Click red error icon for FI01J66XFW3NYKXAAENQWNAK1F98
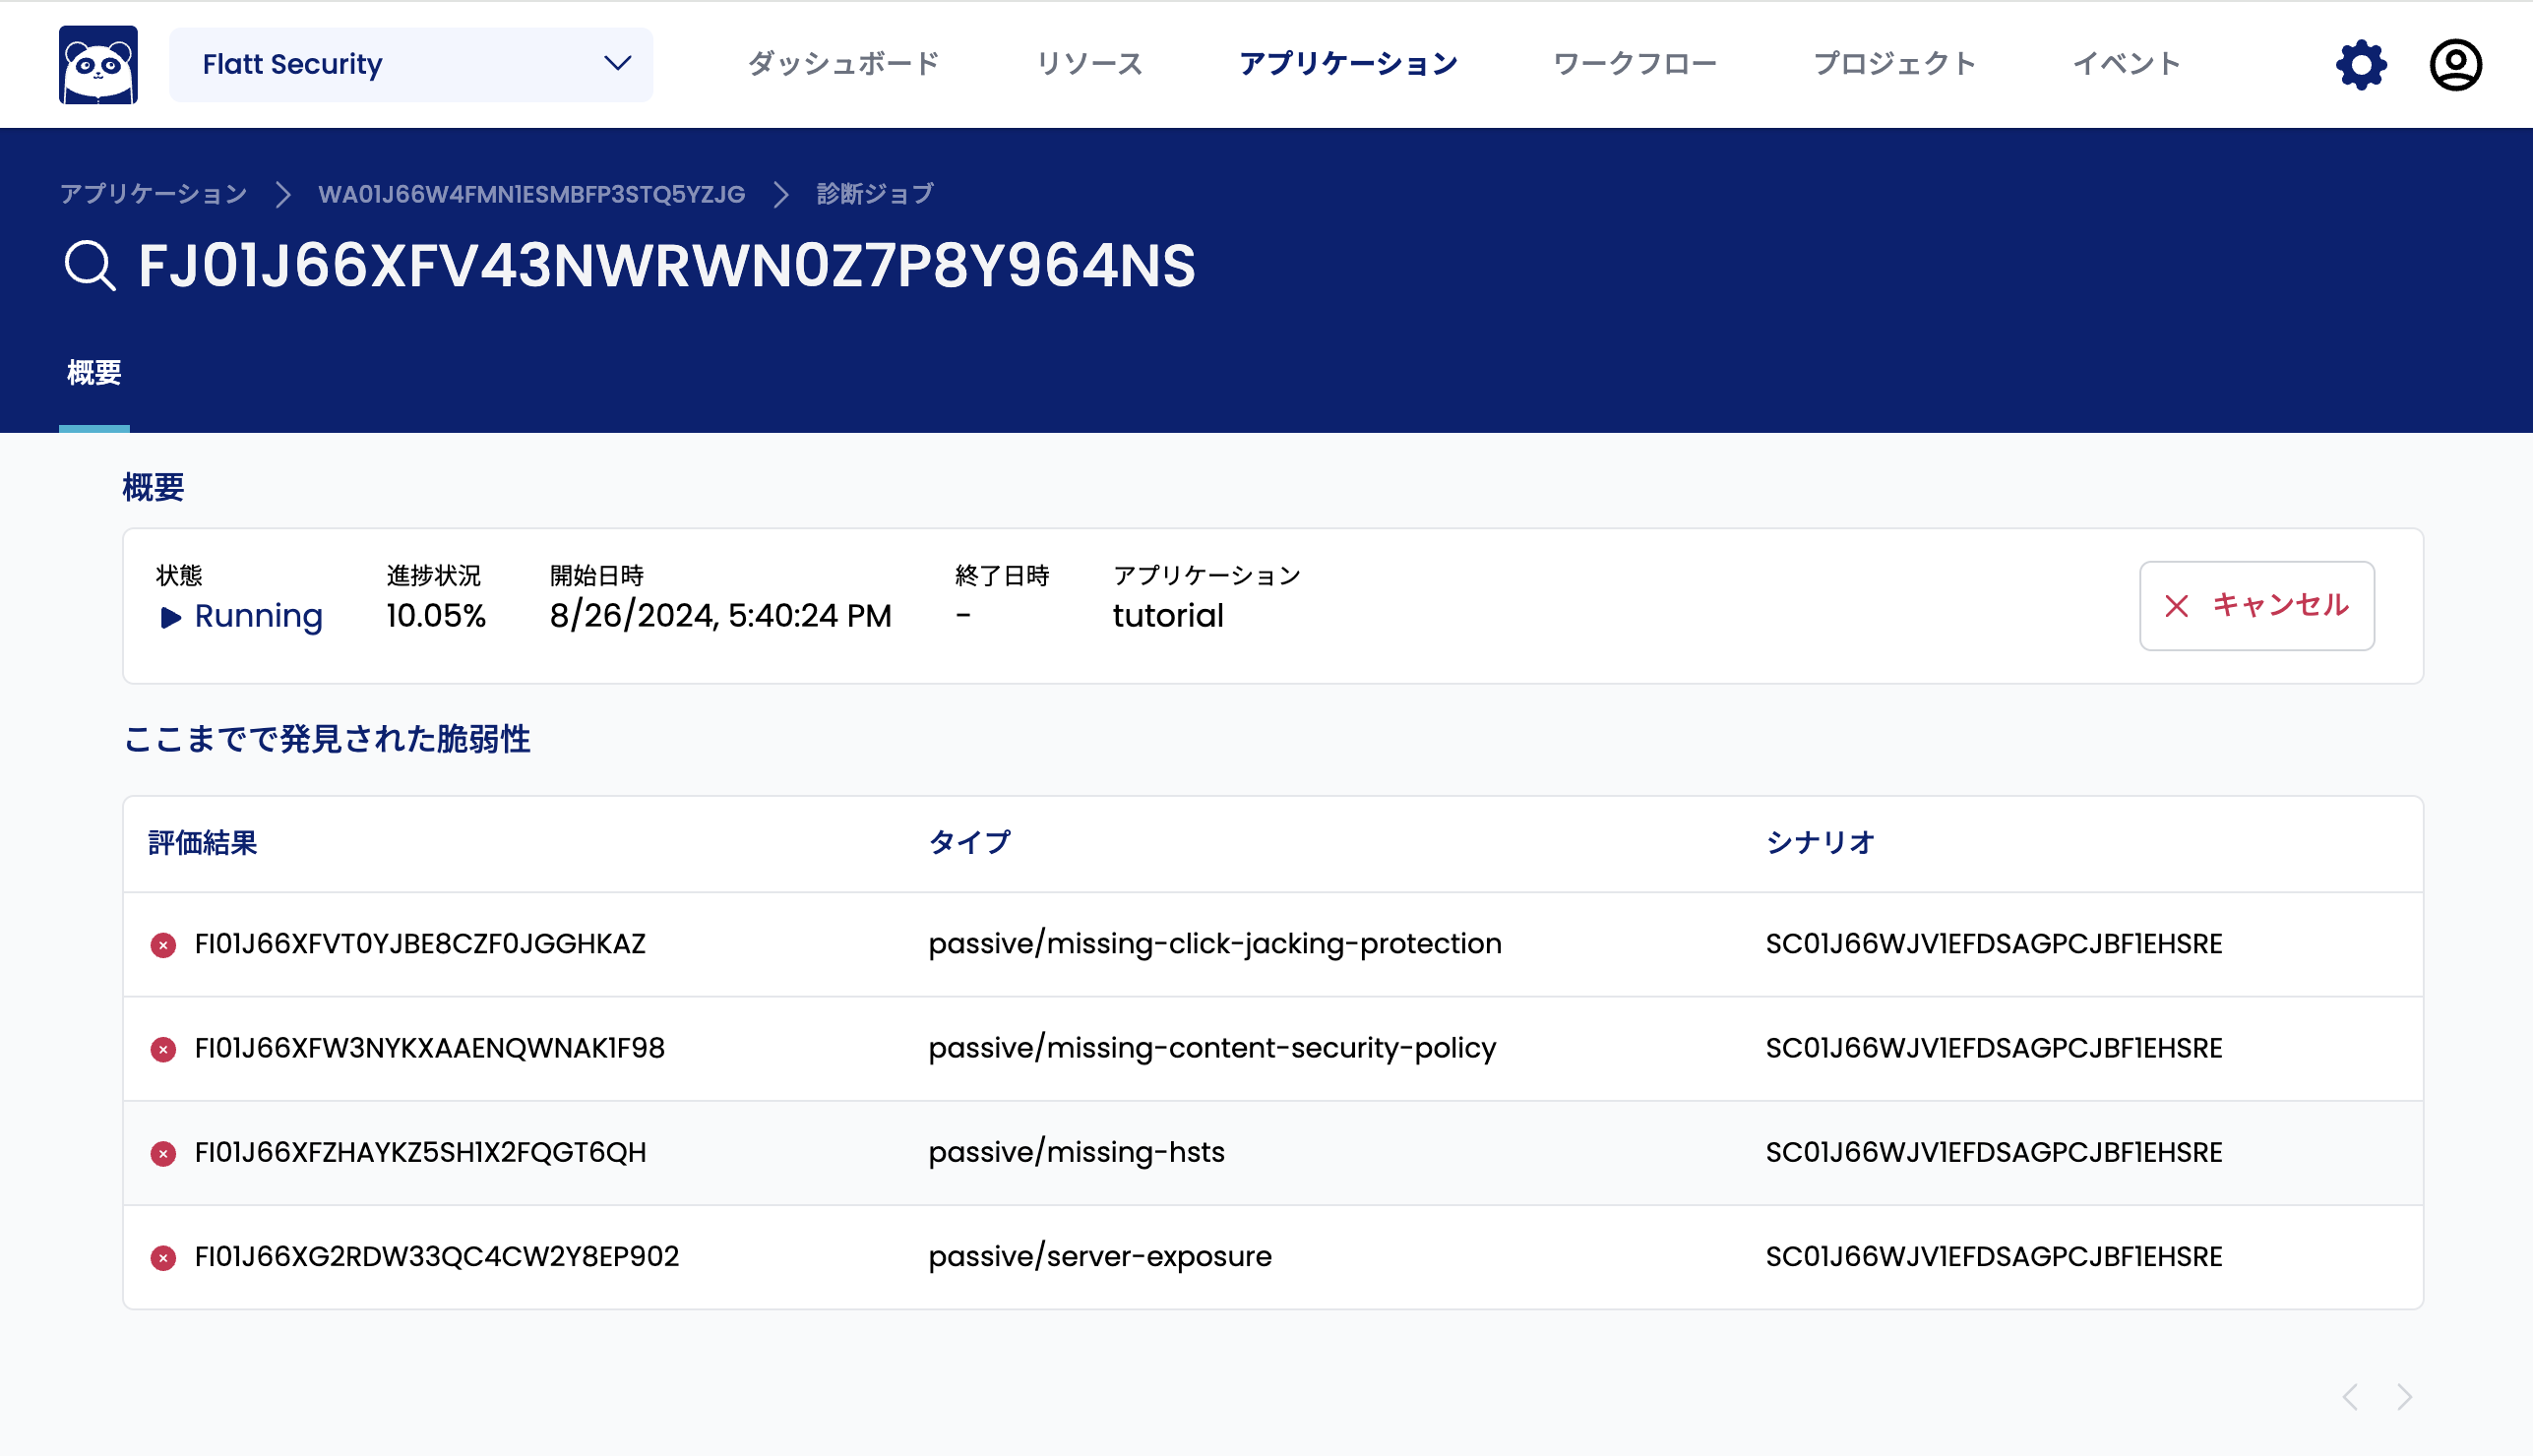Screen dimensions: 2533x1456 click(163, 1049)
